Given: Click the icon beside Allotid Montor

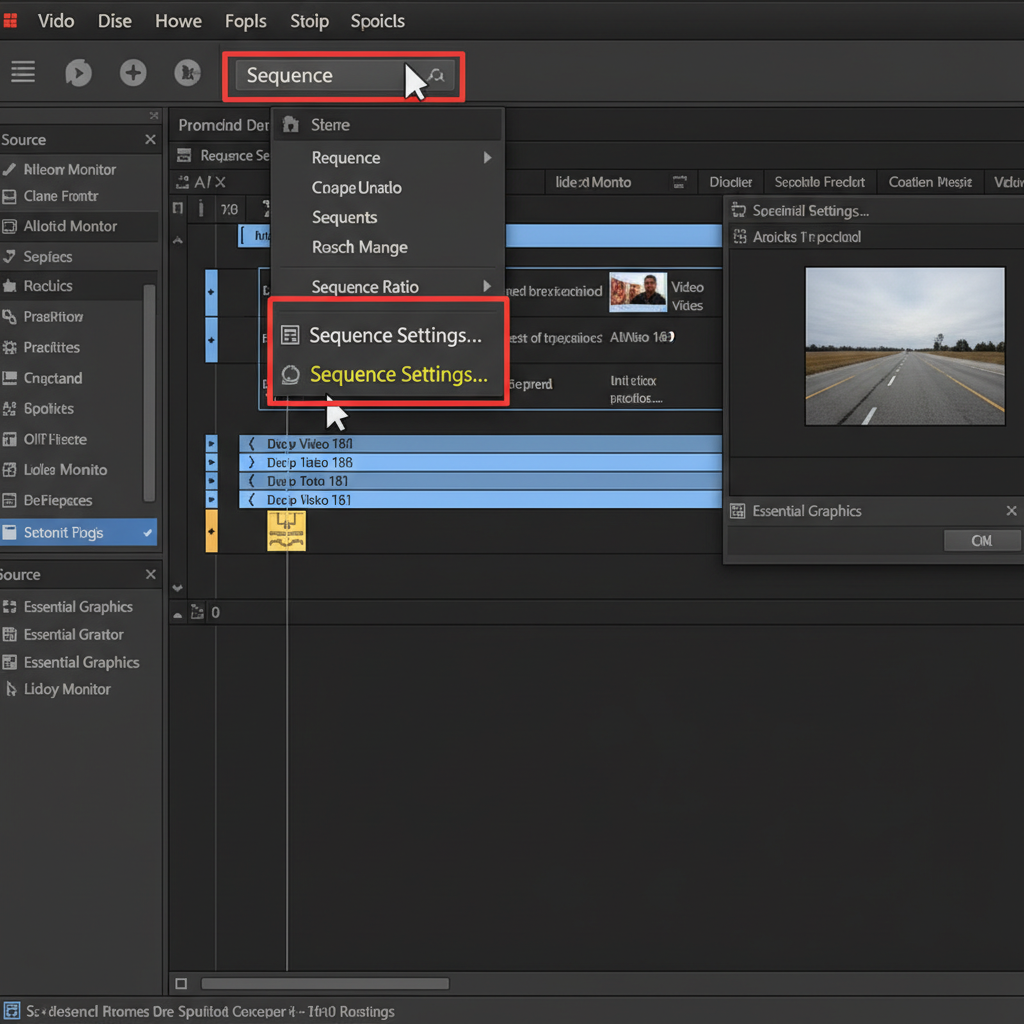Looking at the screenshot, I should 9,227.
